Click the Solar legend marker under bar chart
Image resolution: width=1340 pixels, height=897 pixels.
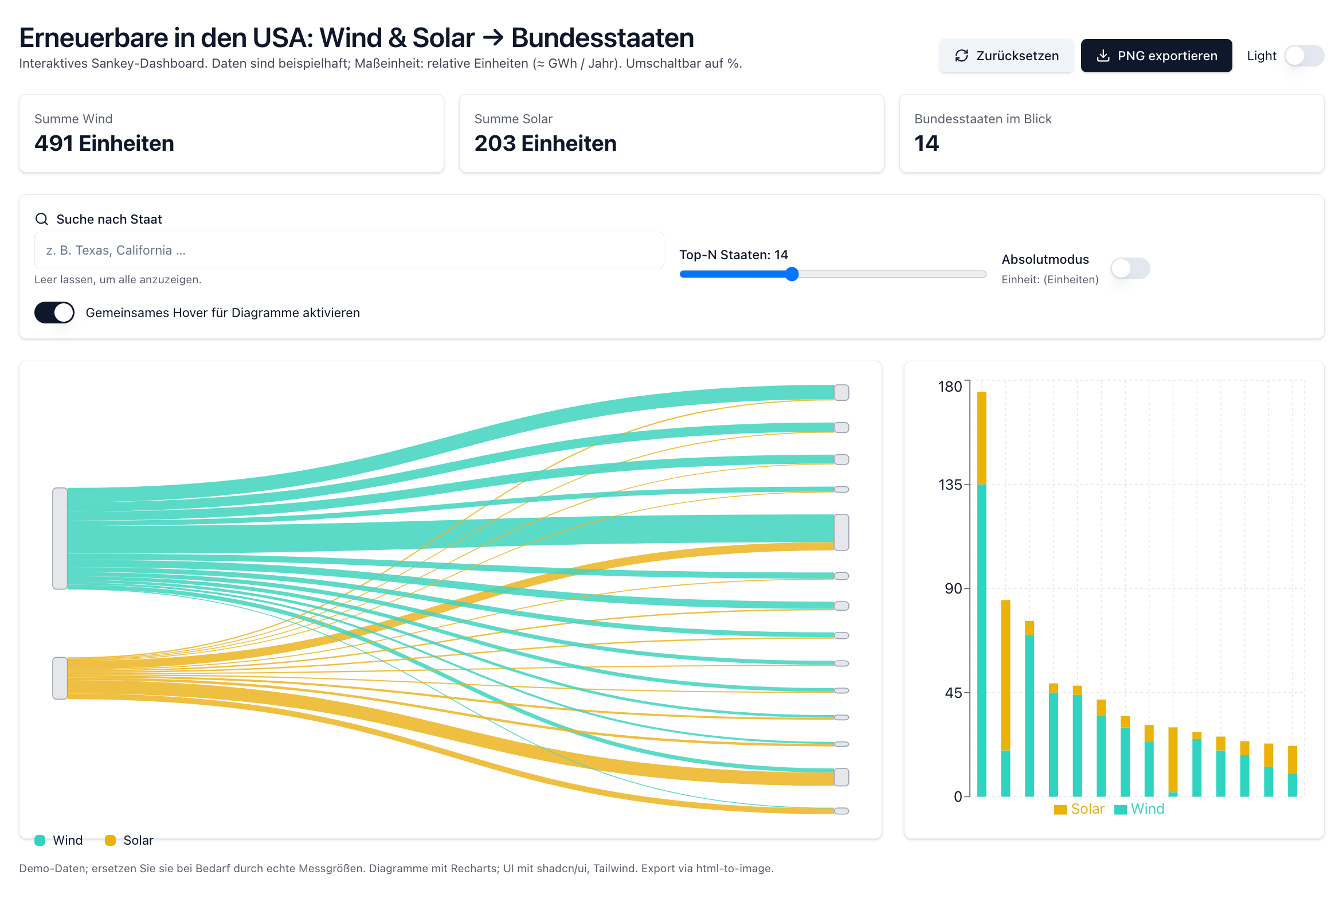tap(1060, 809)
